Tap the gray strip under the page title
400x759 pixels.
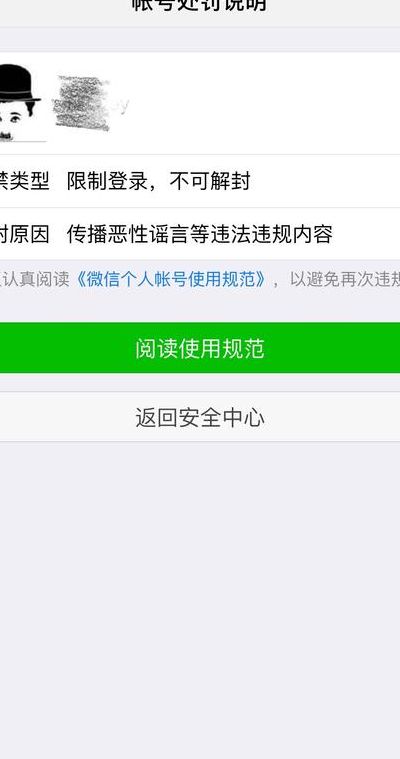[200, 39]
